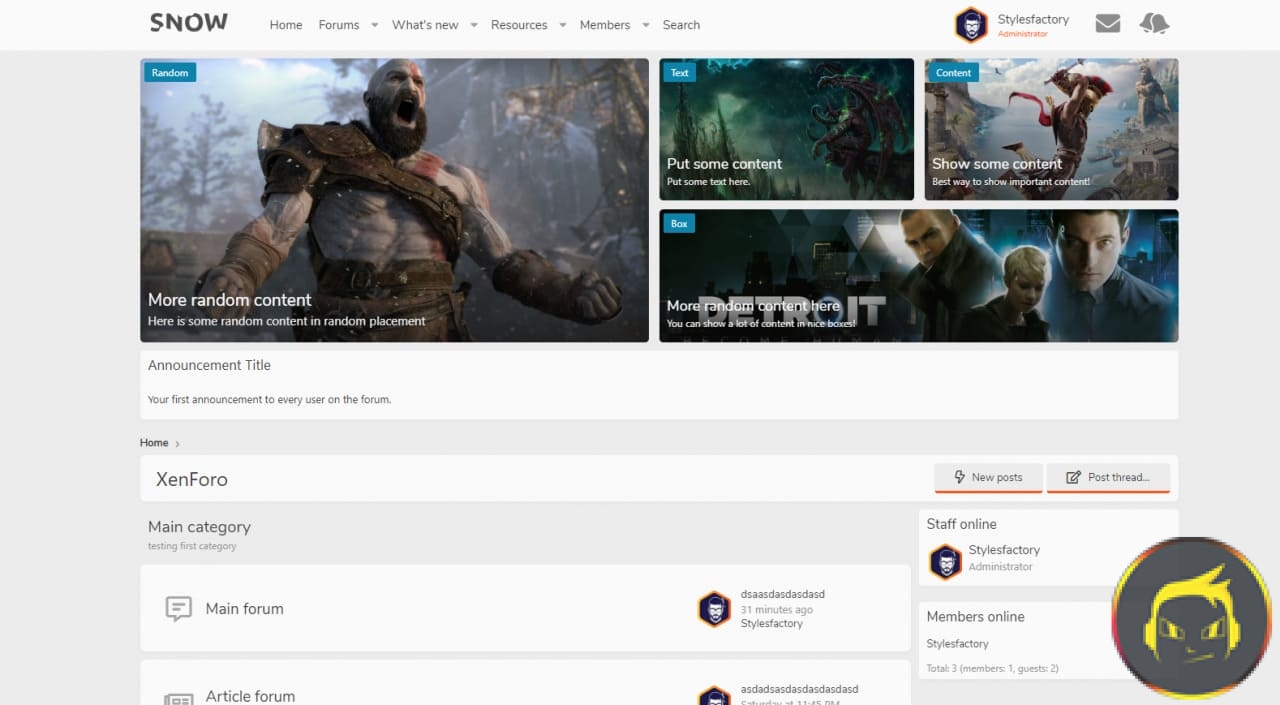The width and height of the screenshot is (1280, 705).
Task: Open the 'More random content' featured image
Action: click(x=394, y=200)
